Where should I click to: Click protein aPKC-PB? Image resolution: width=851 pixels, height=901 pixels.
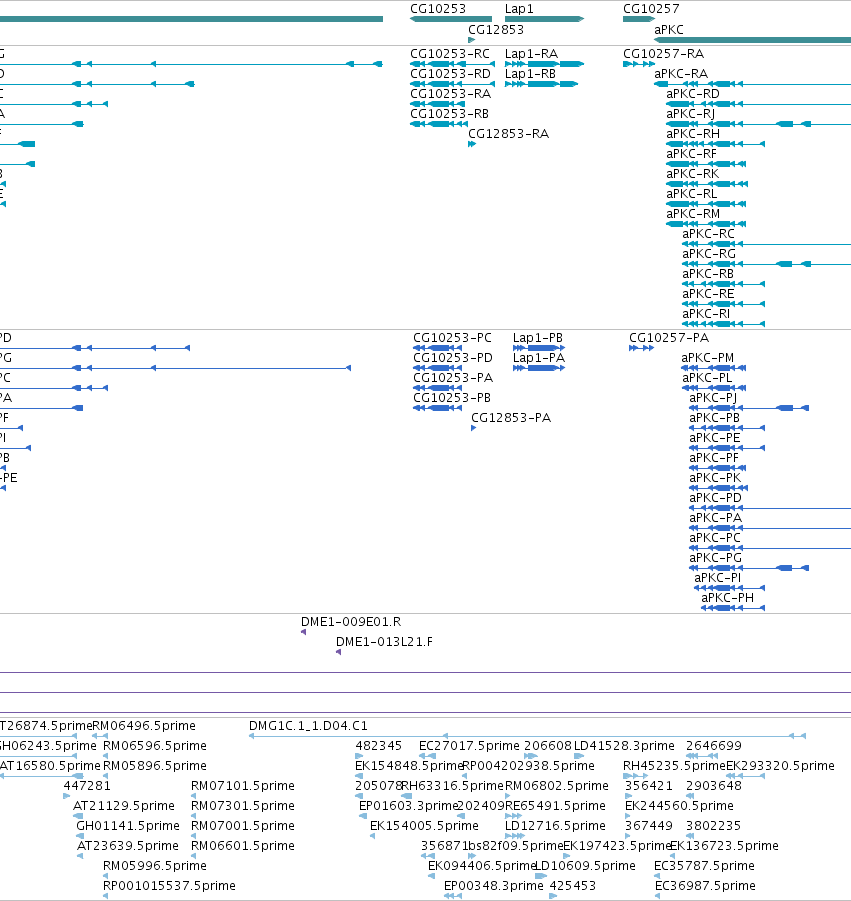click(x=714, y=418)
